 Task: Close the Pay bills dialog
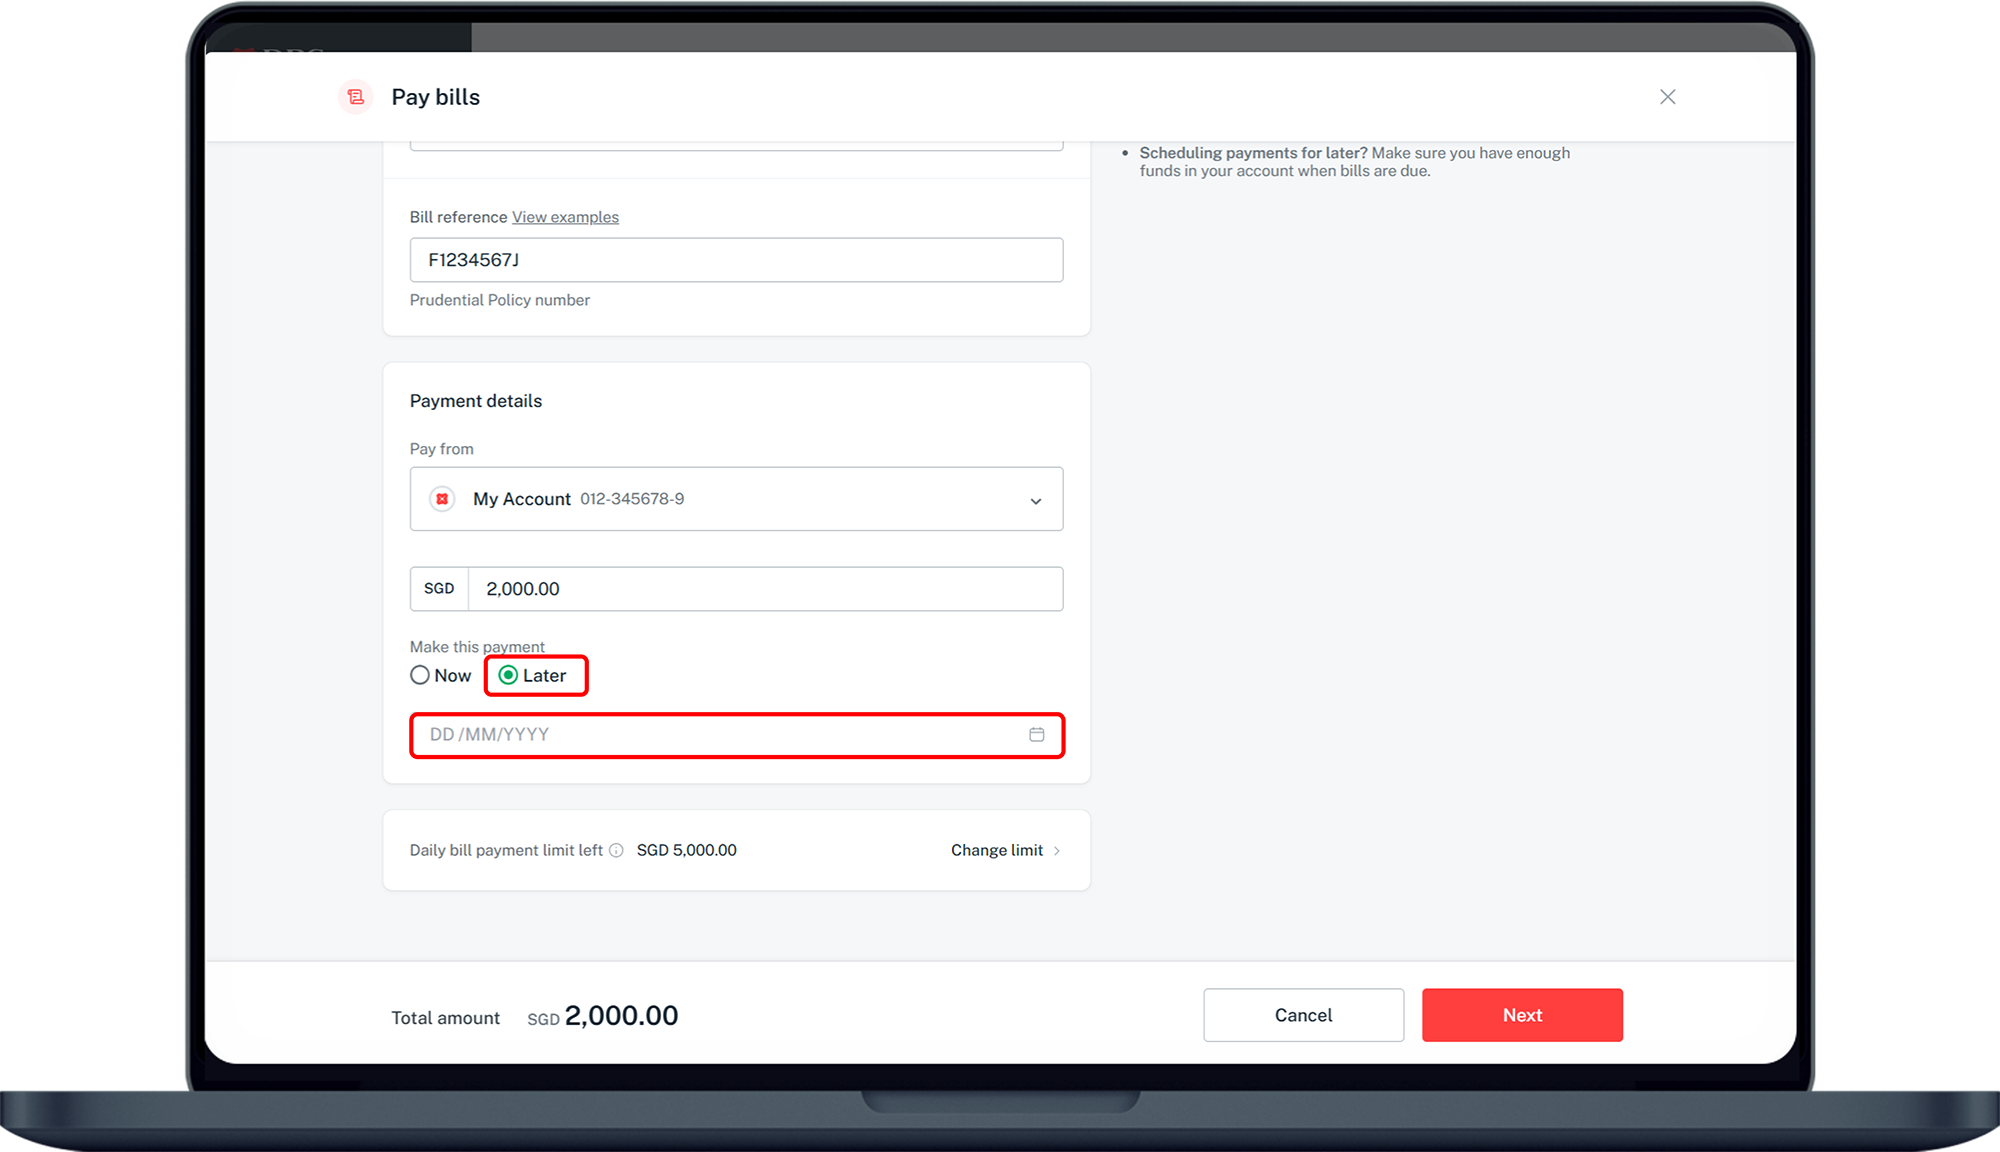click(x=1667, y=97)
